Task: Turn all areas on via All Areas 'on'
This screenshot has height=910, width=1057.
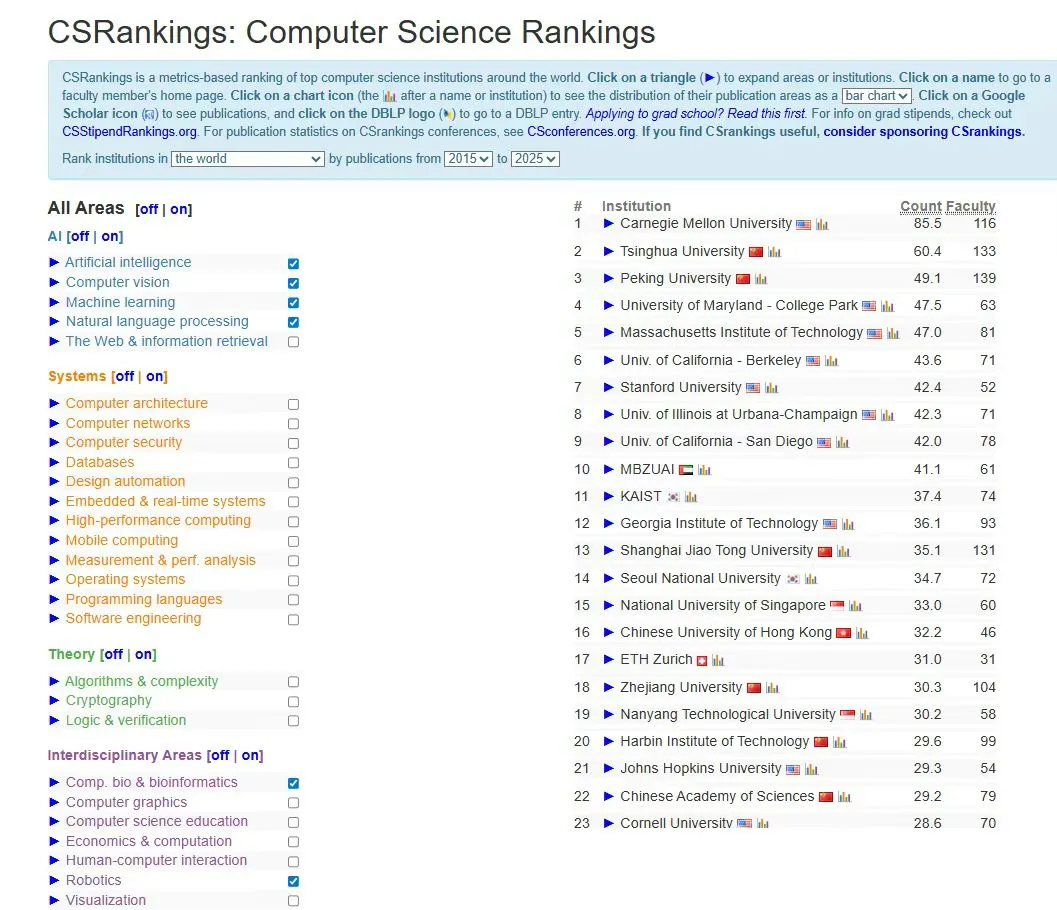Action: (179, 210)
